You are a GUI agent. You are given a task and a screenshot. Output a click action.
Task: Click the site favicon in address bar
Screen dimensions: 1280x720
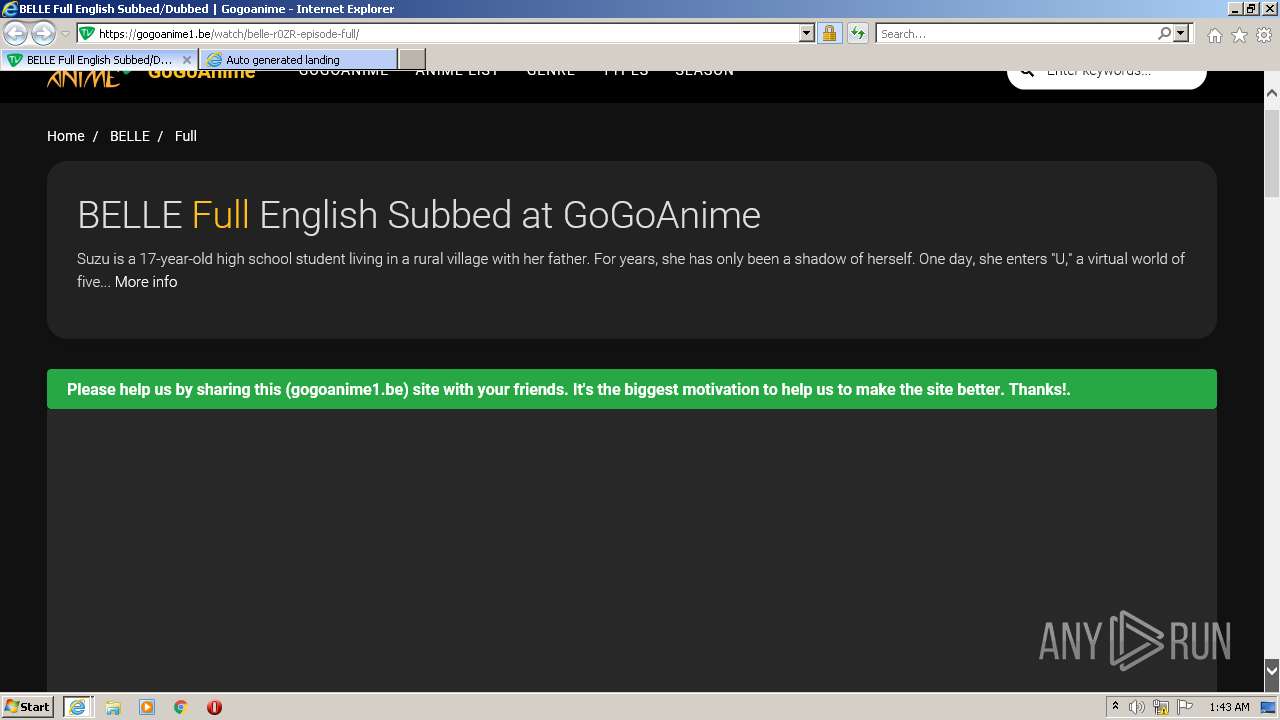tap(87, 33)
